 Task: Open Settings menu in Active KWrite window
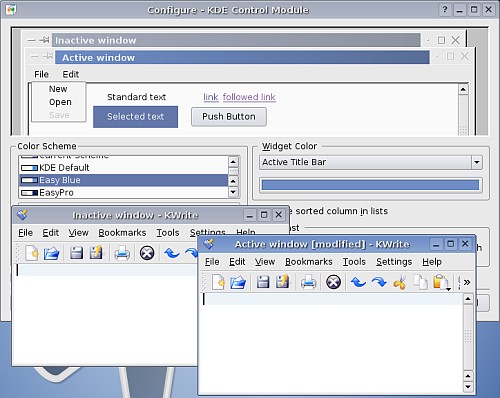click(394, 262)
